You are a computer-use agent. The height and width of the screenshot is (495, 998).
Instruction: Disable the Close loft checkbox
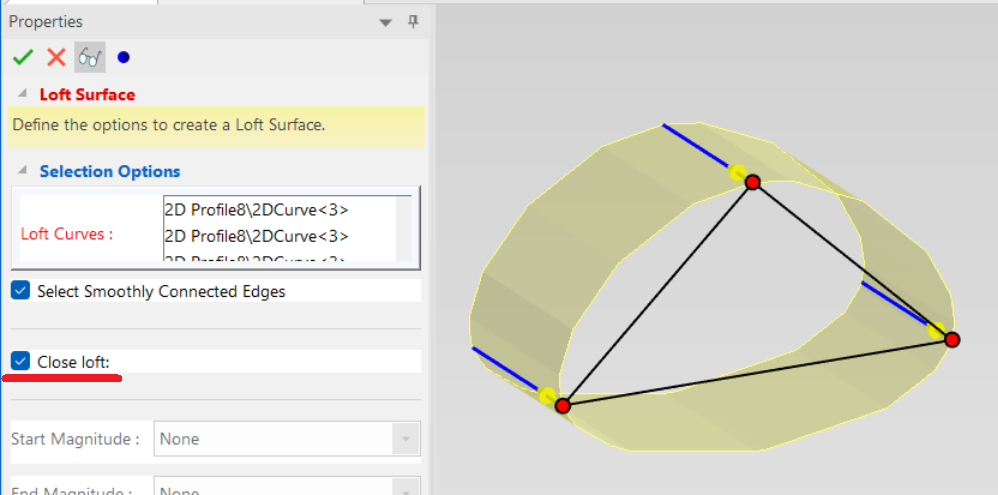click(20, 361)
